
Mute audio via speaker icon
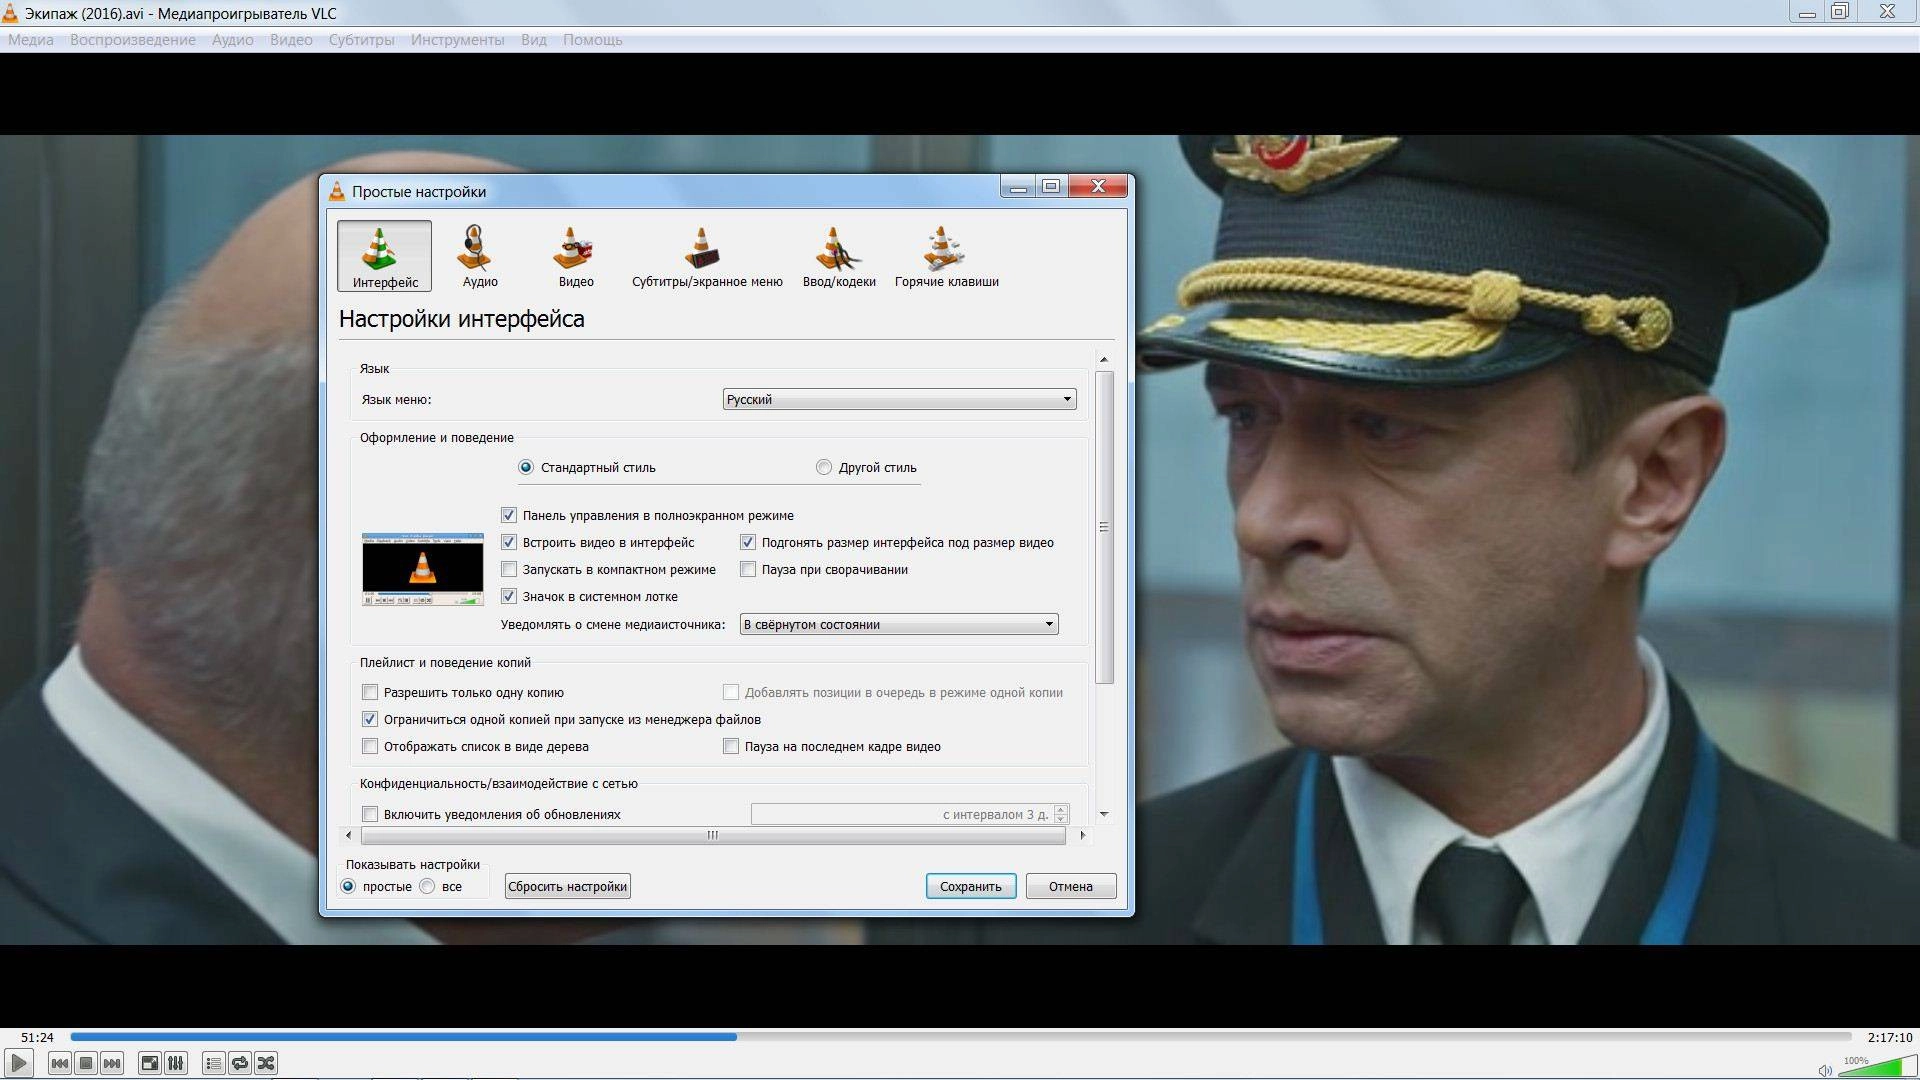pos(1824,1070)
